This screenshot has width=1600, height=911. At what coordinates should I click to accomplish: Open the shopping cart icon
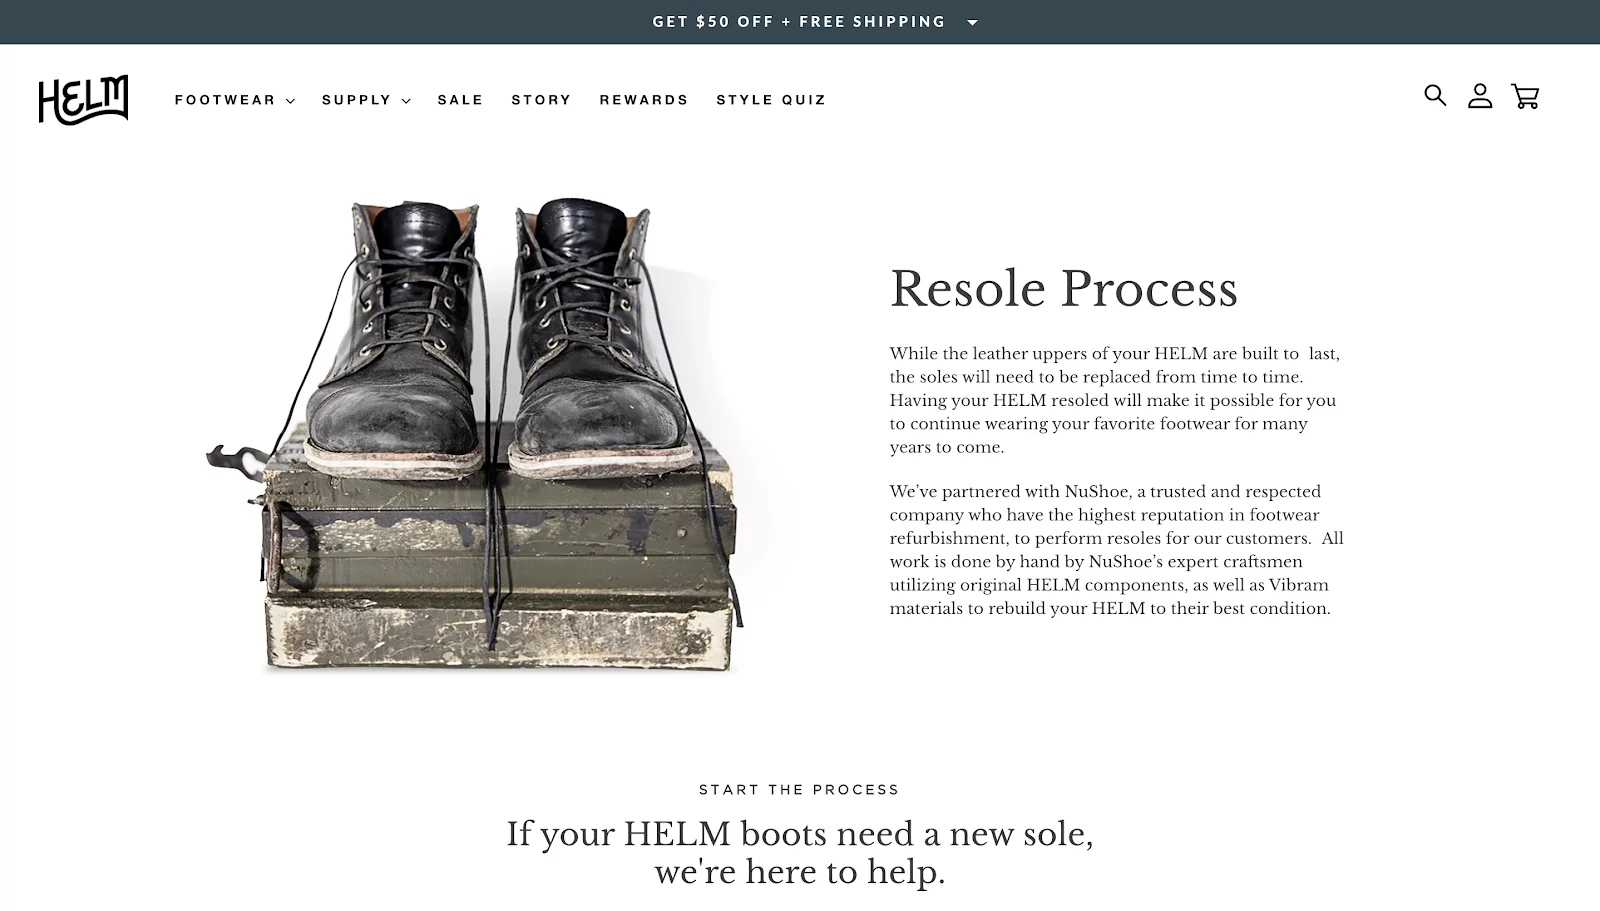tap(1525, 96)
